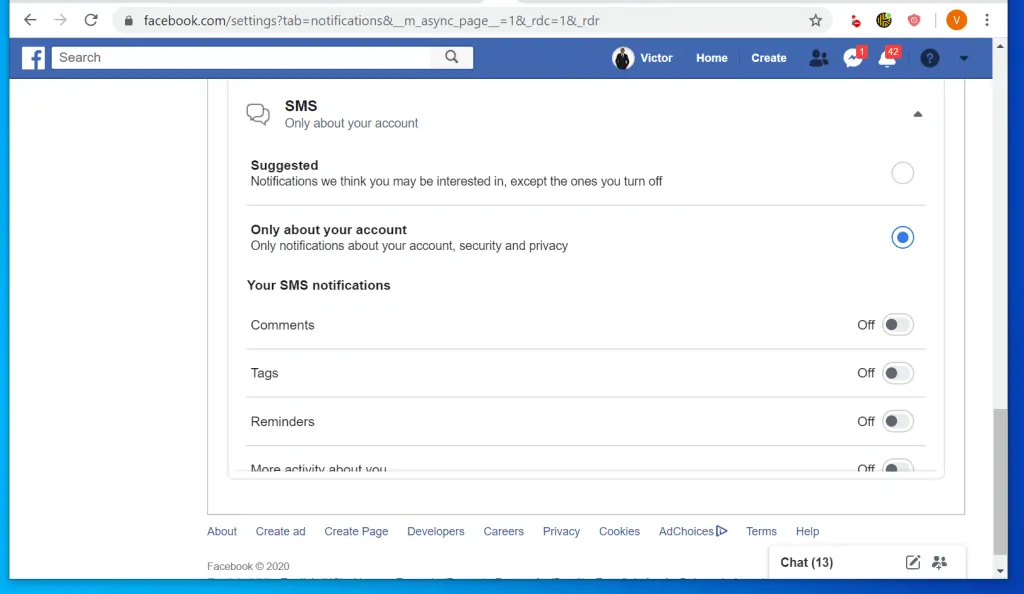Enable Tags SMS notifications
Image resolution: width=1024 pixels, height=594 pixels.
click(x=897, y=373)
